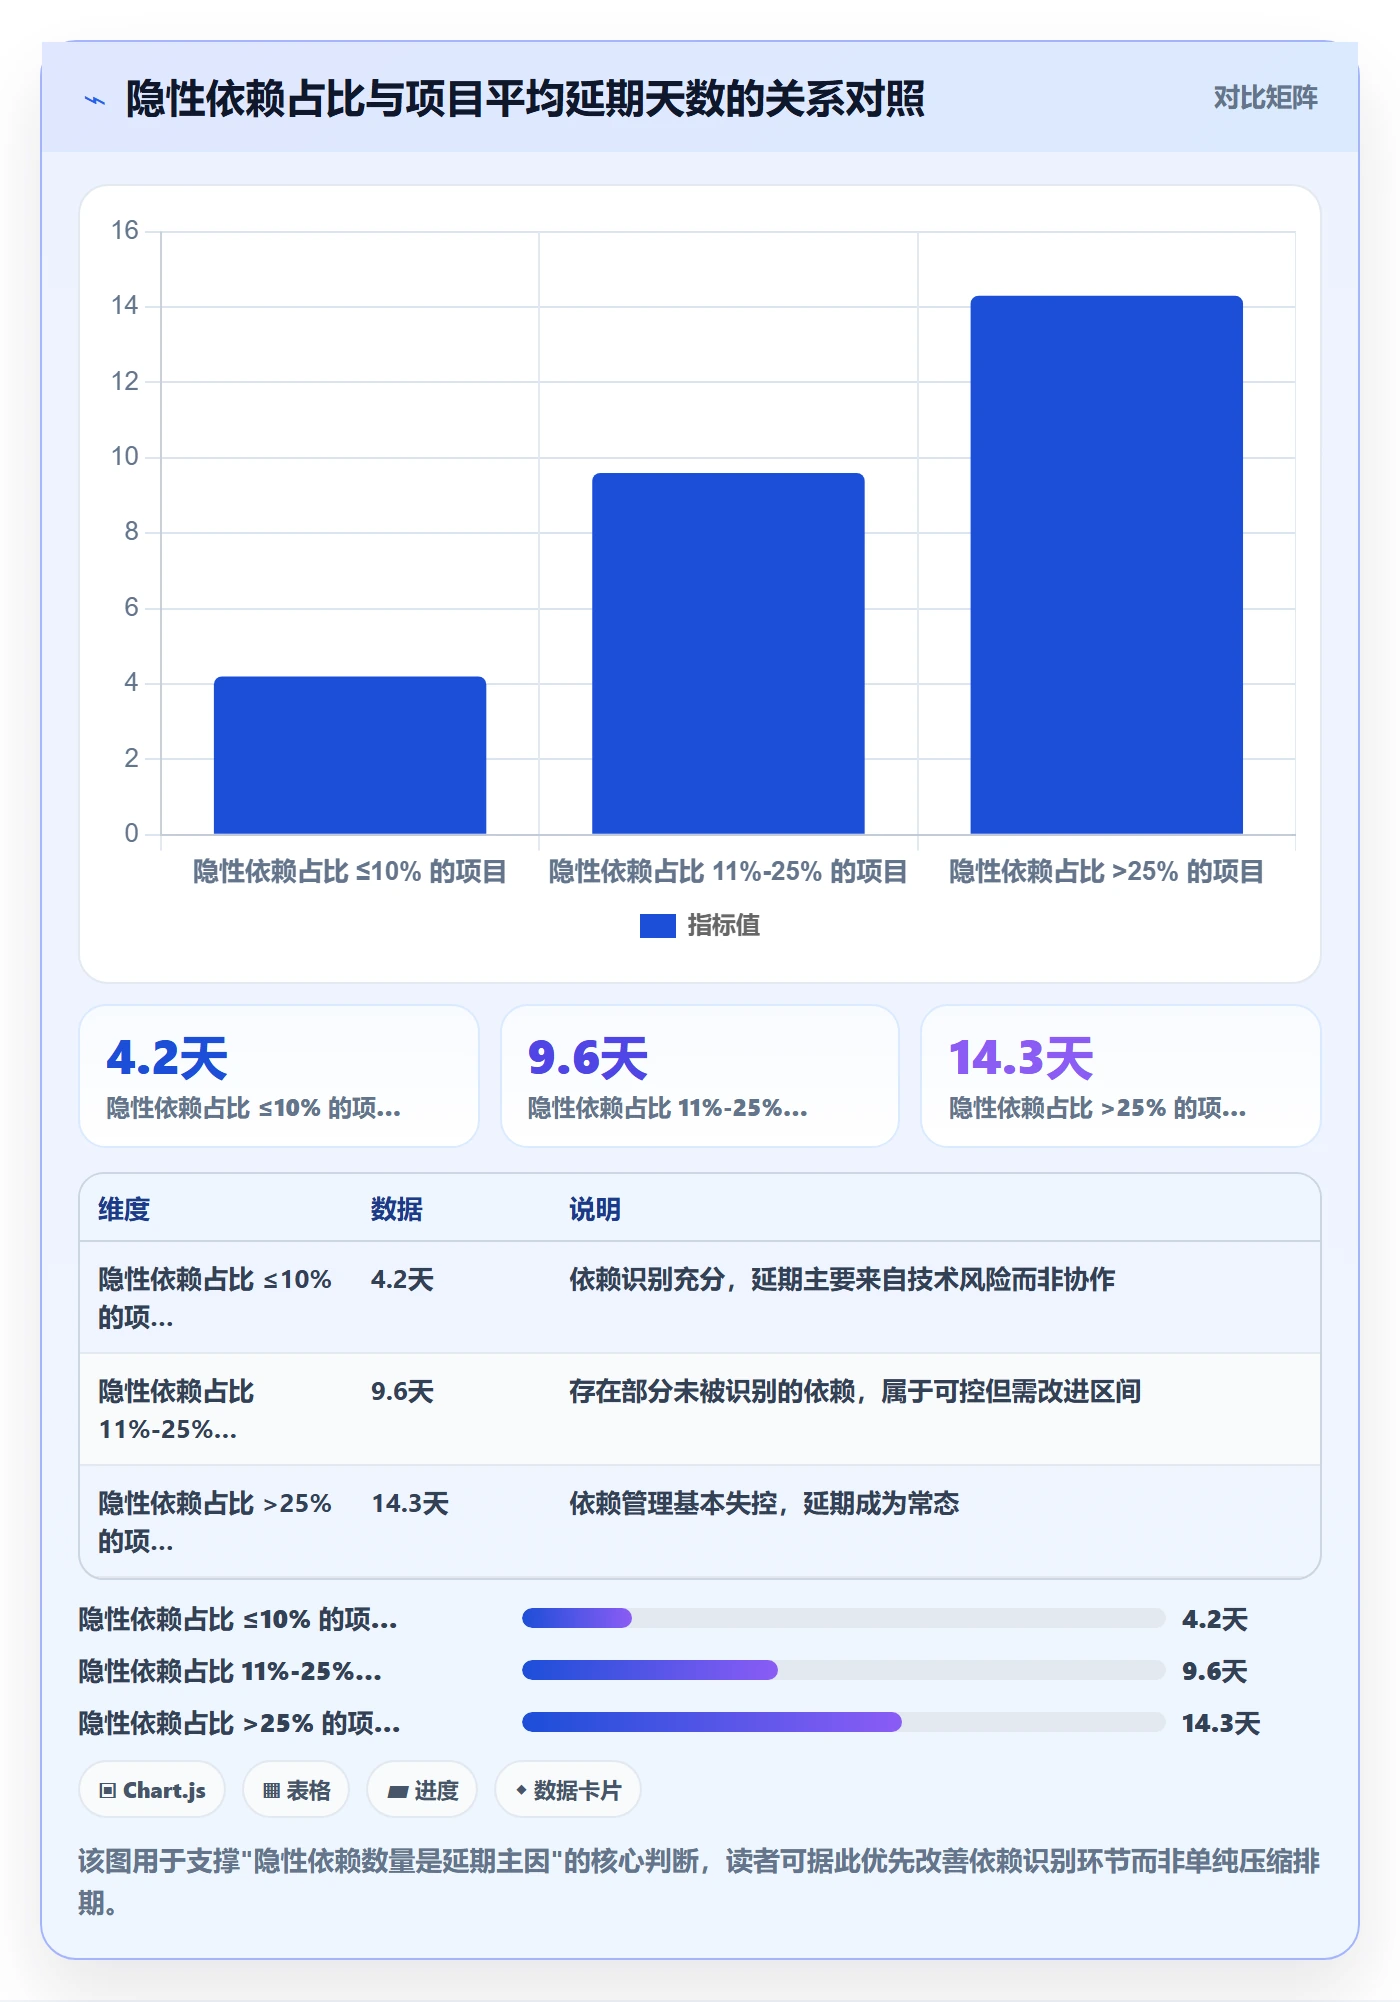Click the 指标值 legend color swatch
Screen dimensions: 1400x2002
pyautogui.click(x=657, y=926)
